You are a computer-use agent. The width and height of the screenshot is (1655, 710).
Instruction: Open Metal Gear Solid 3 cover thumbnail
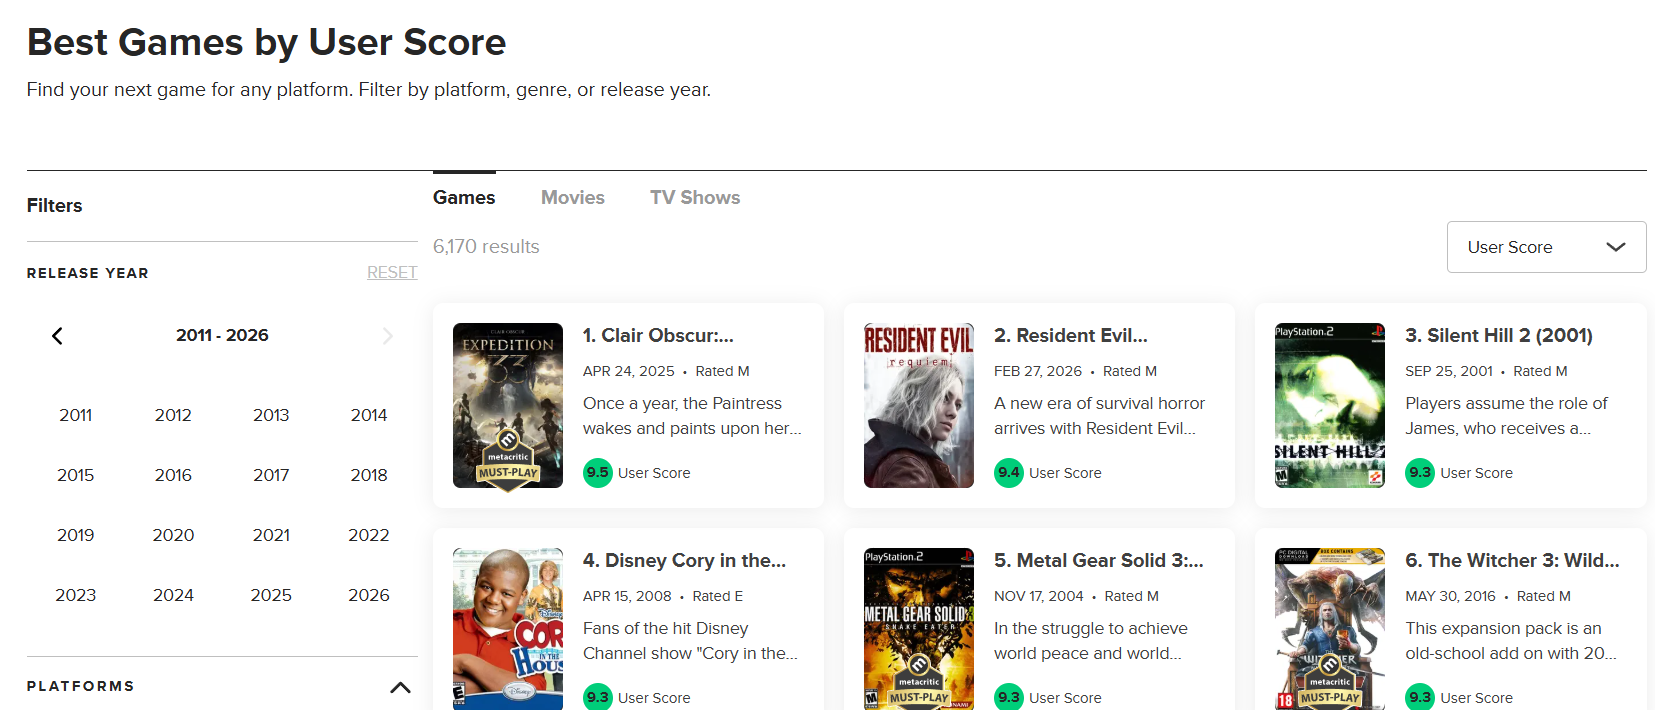pos(919,629)
